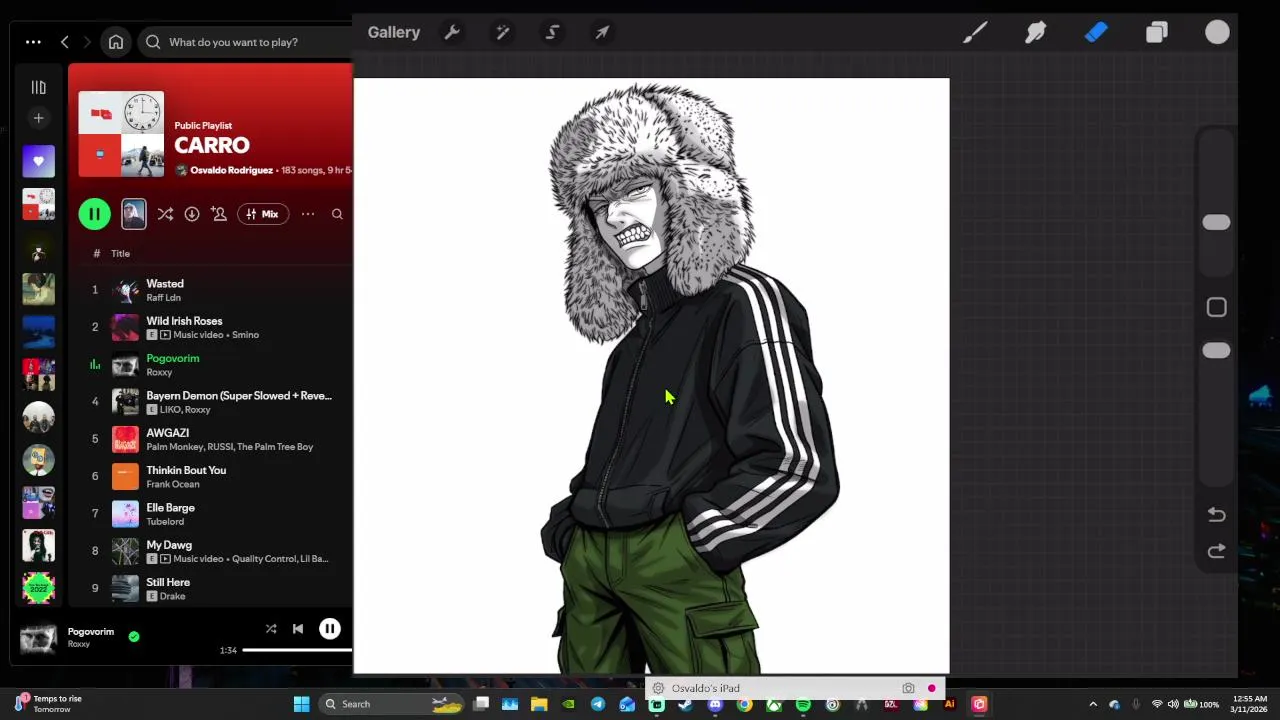Select the track Wild Irish Roses

184,321
